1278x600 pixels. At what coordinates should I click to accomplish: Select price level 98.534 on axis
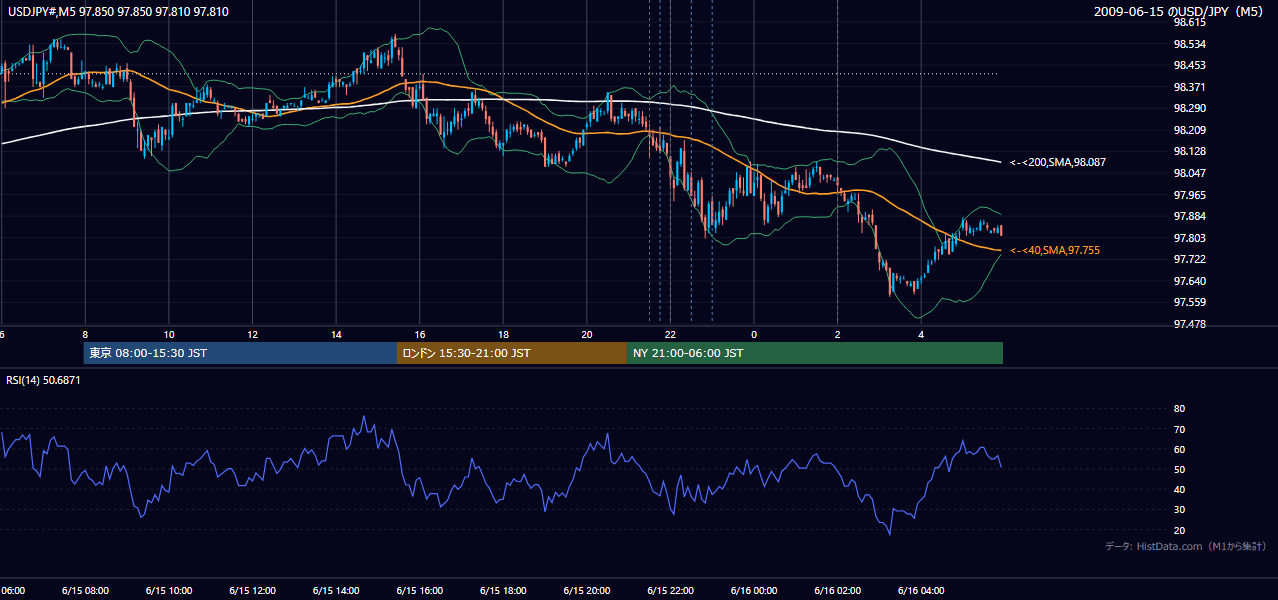(x=1189, y=44)
